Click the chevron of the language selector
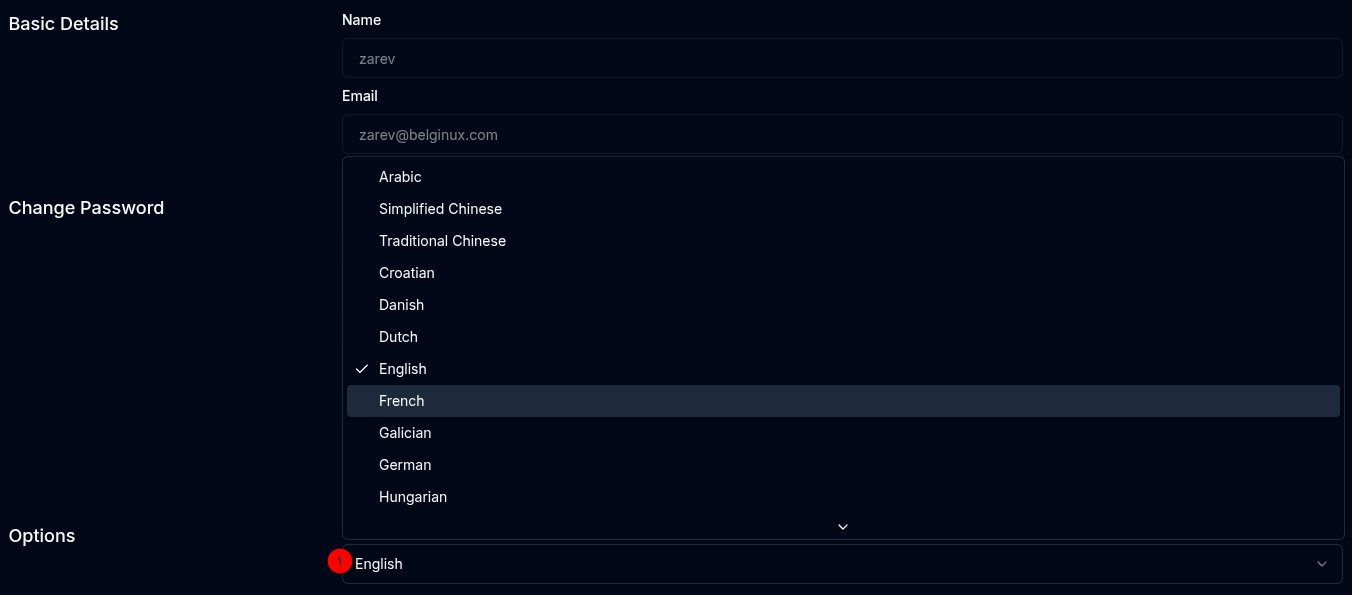 (x=1322, y=564)
